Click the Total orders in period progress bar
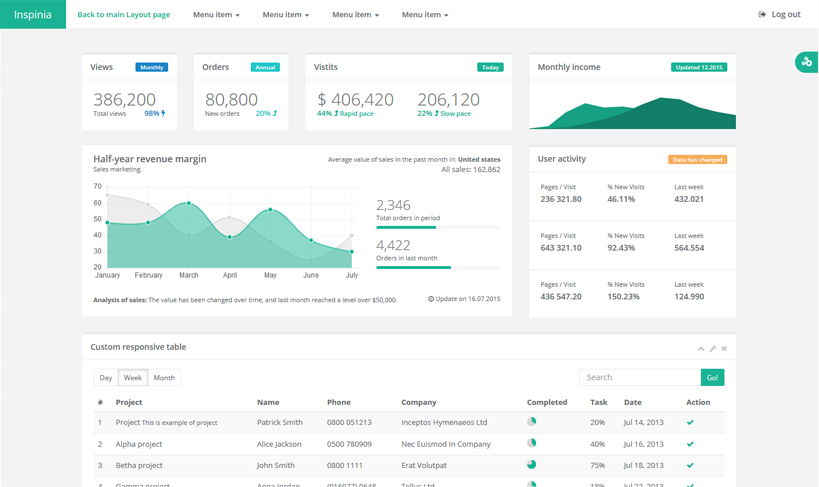Screen dimensions: 819x487 (437, 228)
